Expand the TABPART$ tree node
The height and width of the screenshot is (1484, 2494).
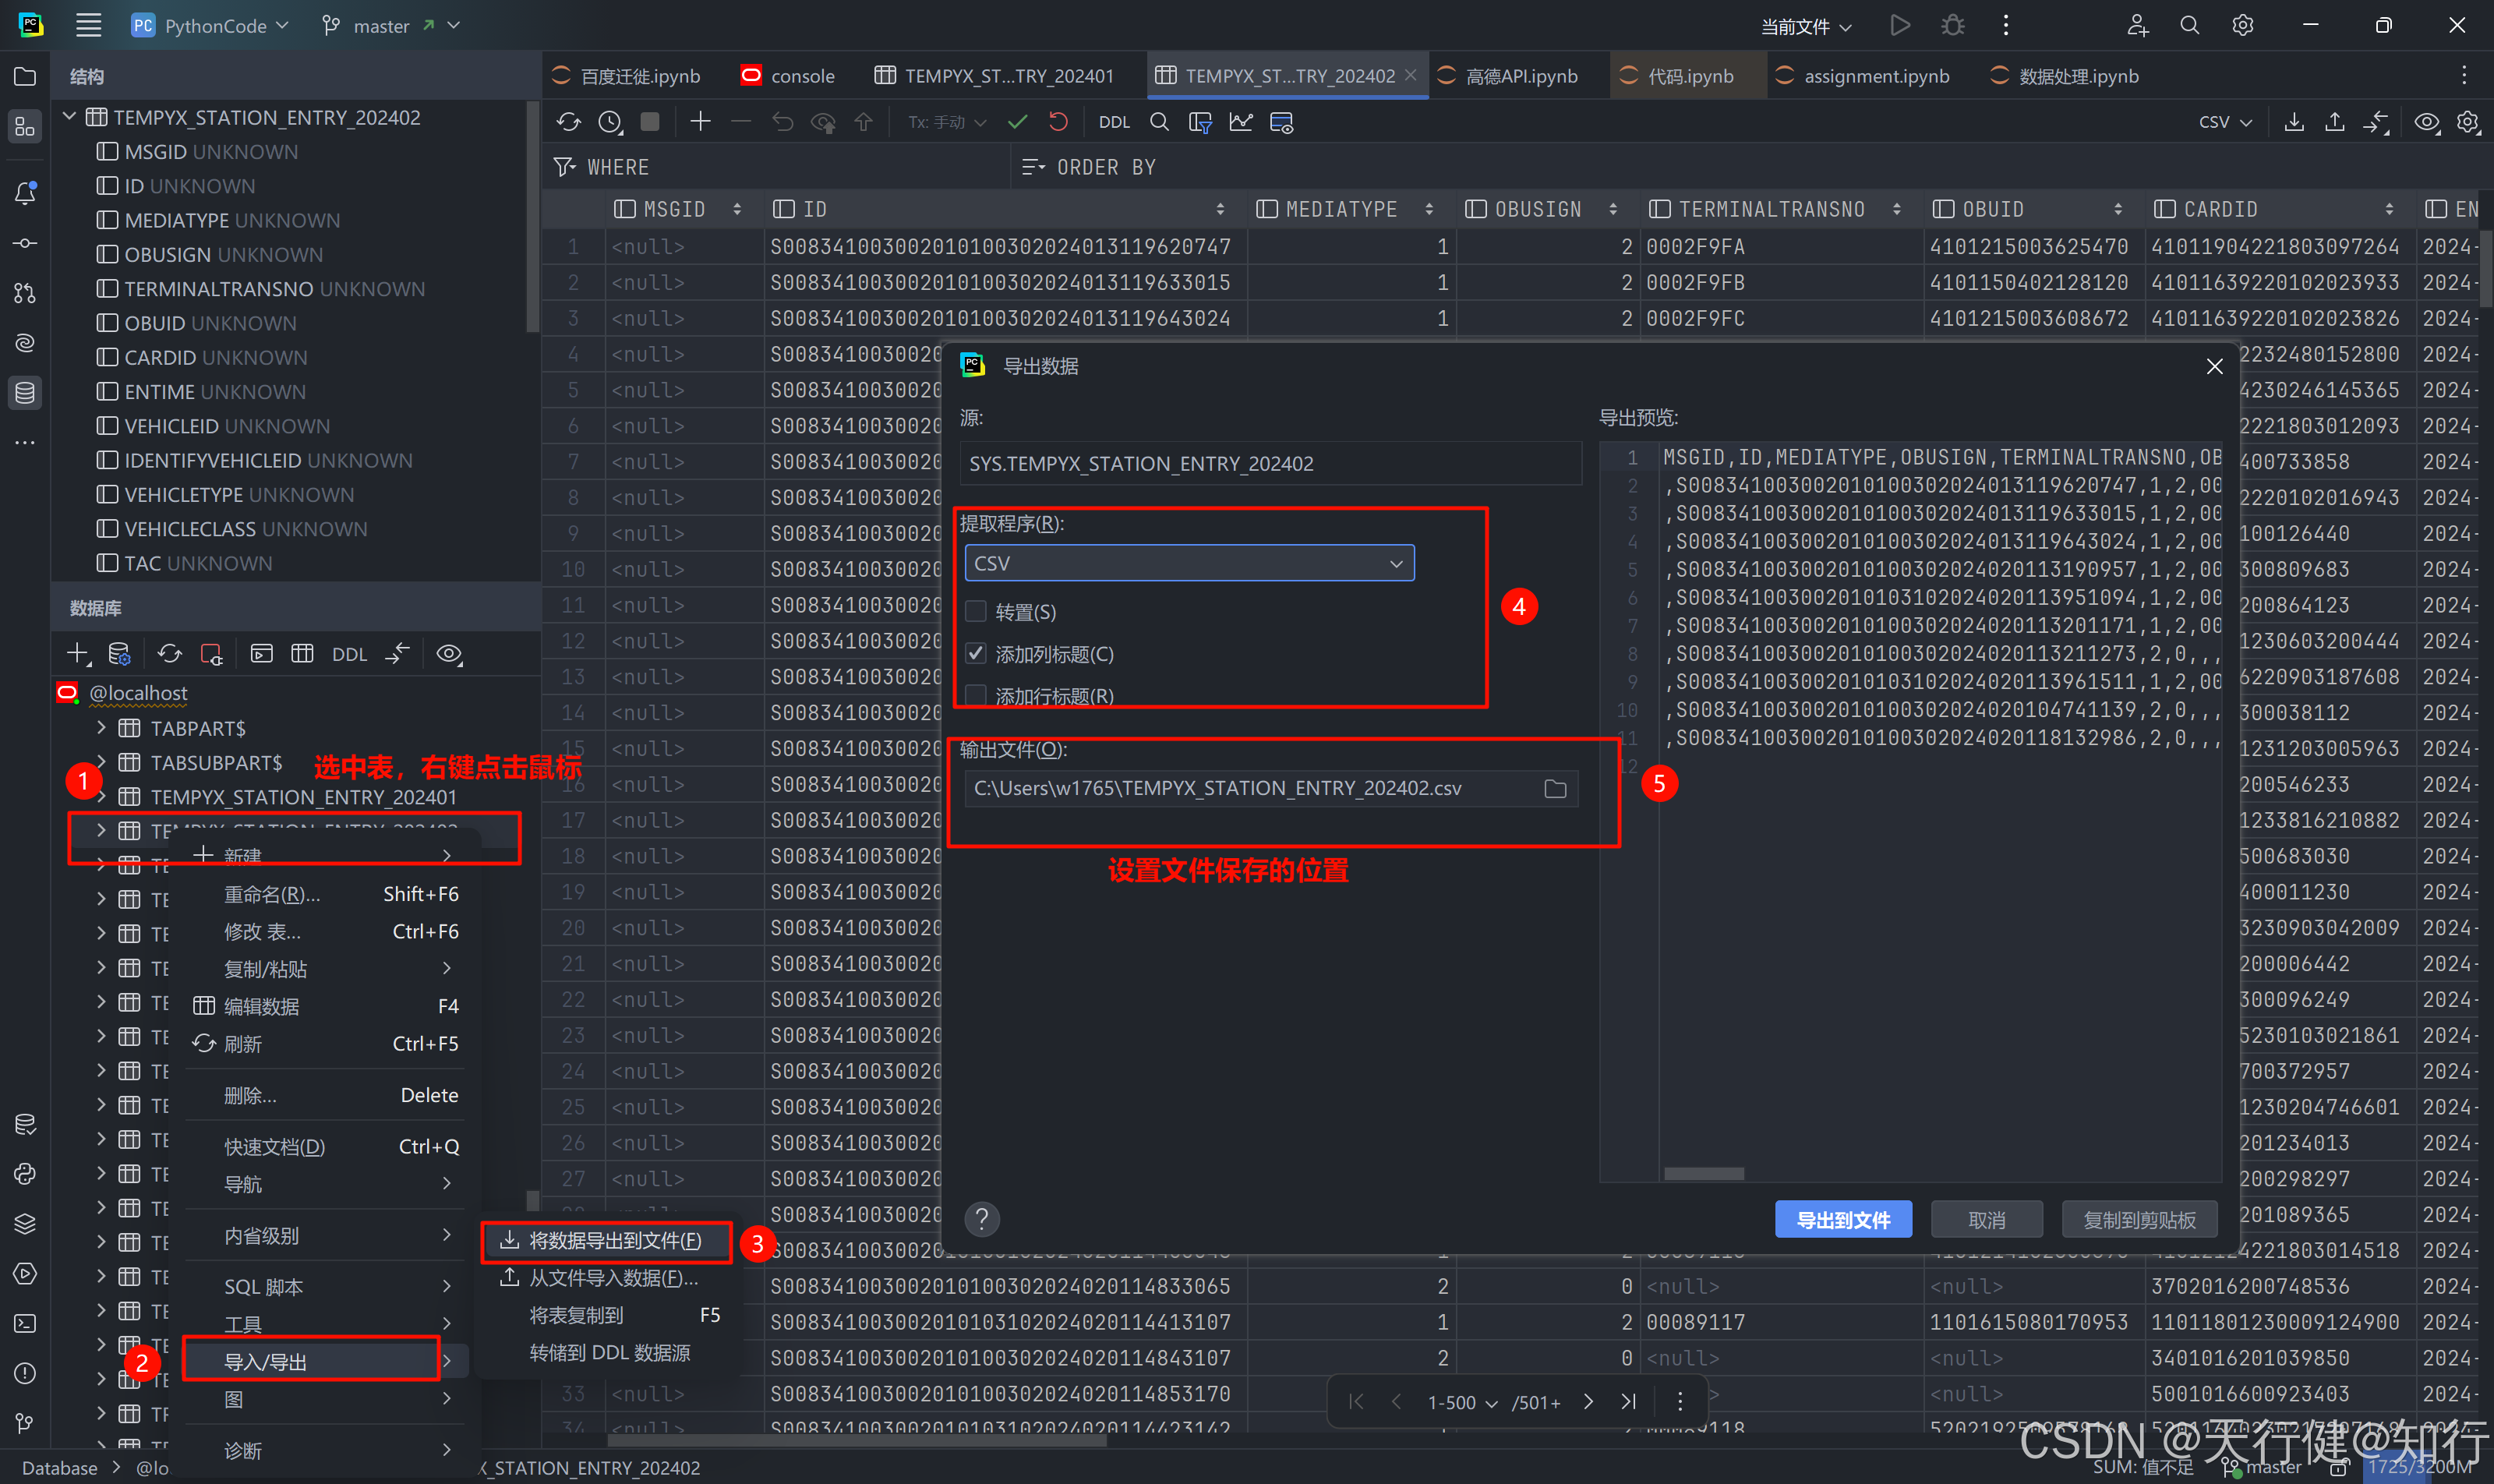(x=101, y=728)
